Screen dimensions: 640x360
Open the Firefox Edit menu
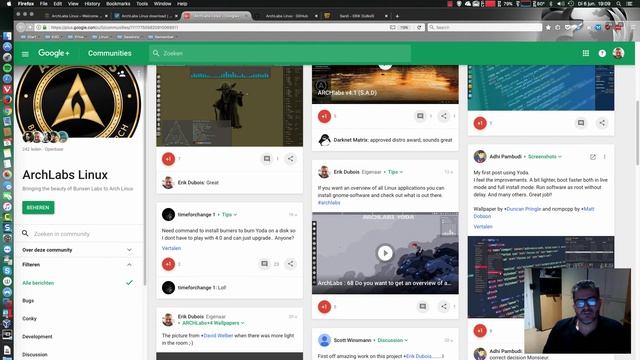pos(58,4)
